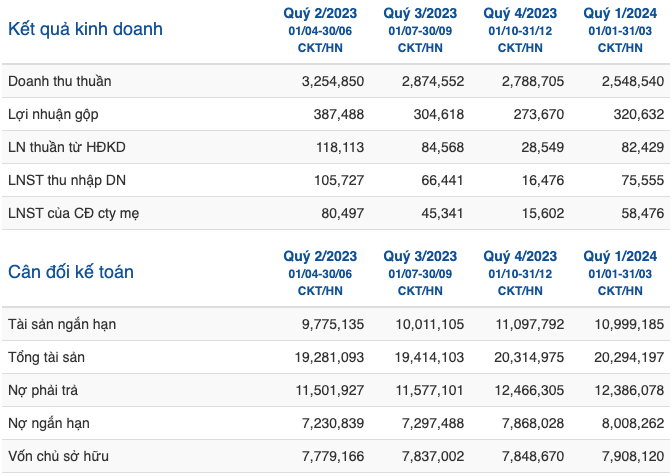Image resolution: width=672 pixels, height=476 pixels.
Task: Click the LNST thu nhập DN row label
Action: click(67, 181)
